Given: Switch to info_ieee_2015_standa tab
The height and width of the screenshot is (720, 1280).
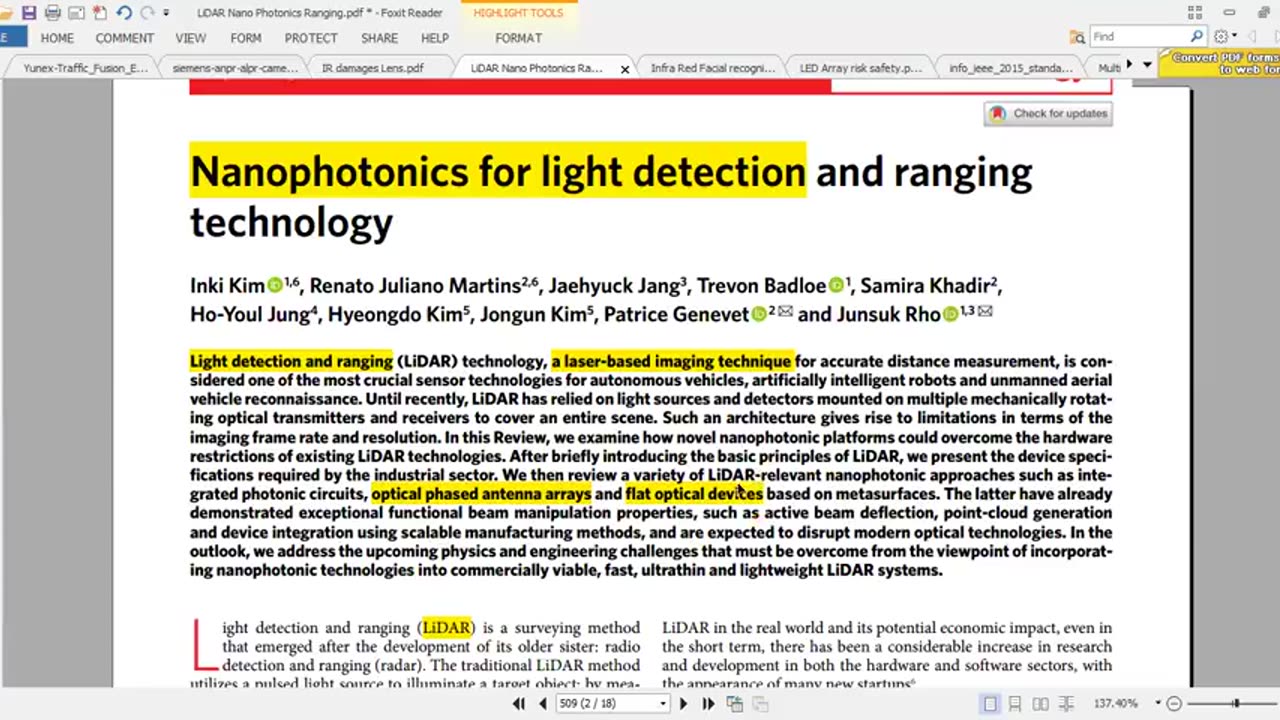Looking at the screenshot, I should (x=1010, y=68).
